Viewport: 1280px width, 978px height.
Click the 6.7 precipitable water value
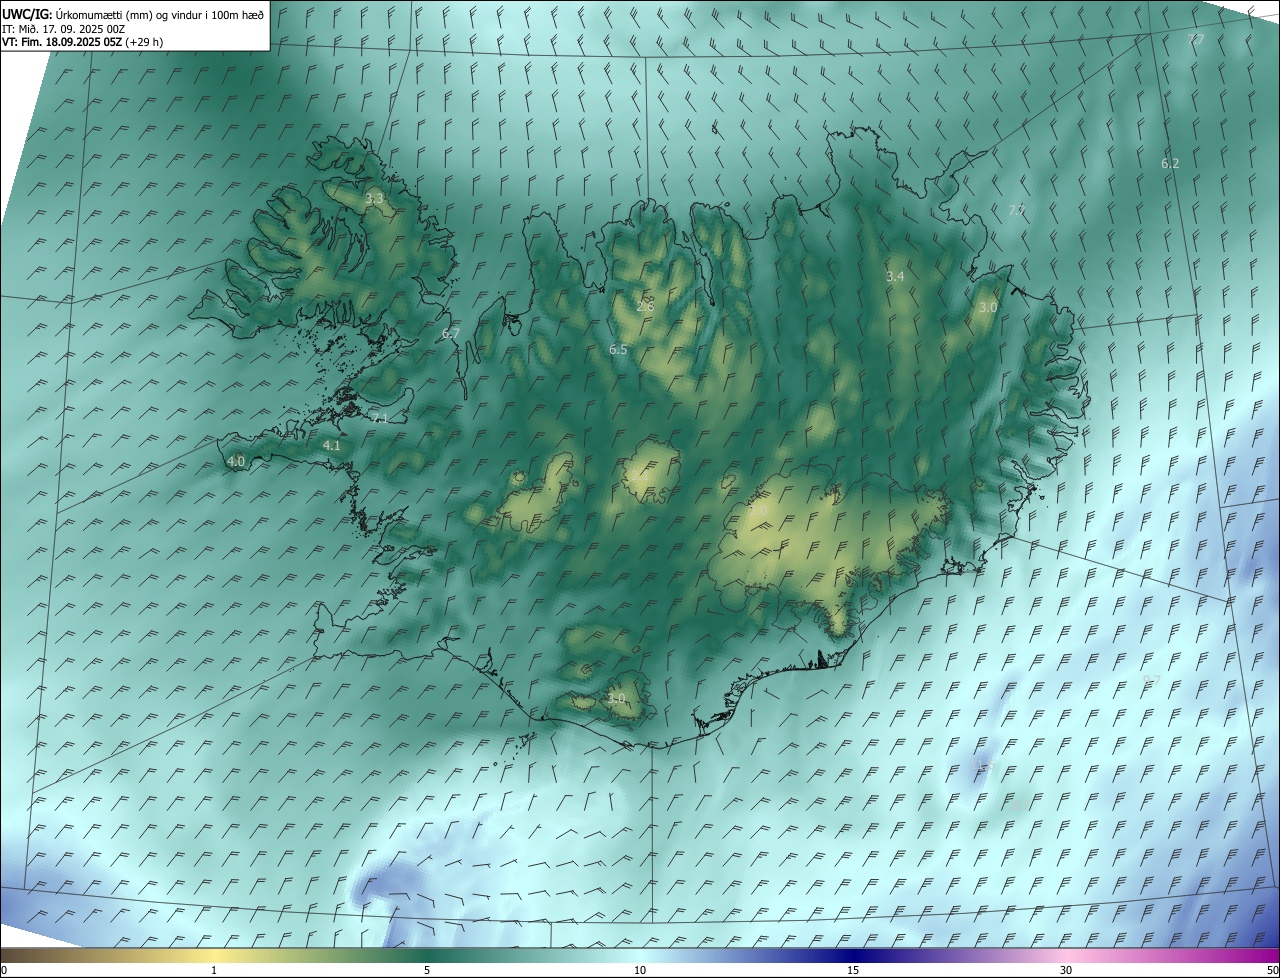point(451,333)
